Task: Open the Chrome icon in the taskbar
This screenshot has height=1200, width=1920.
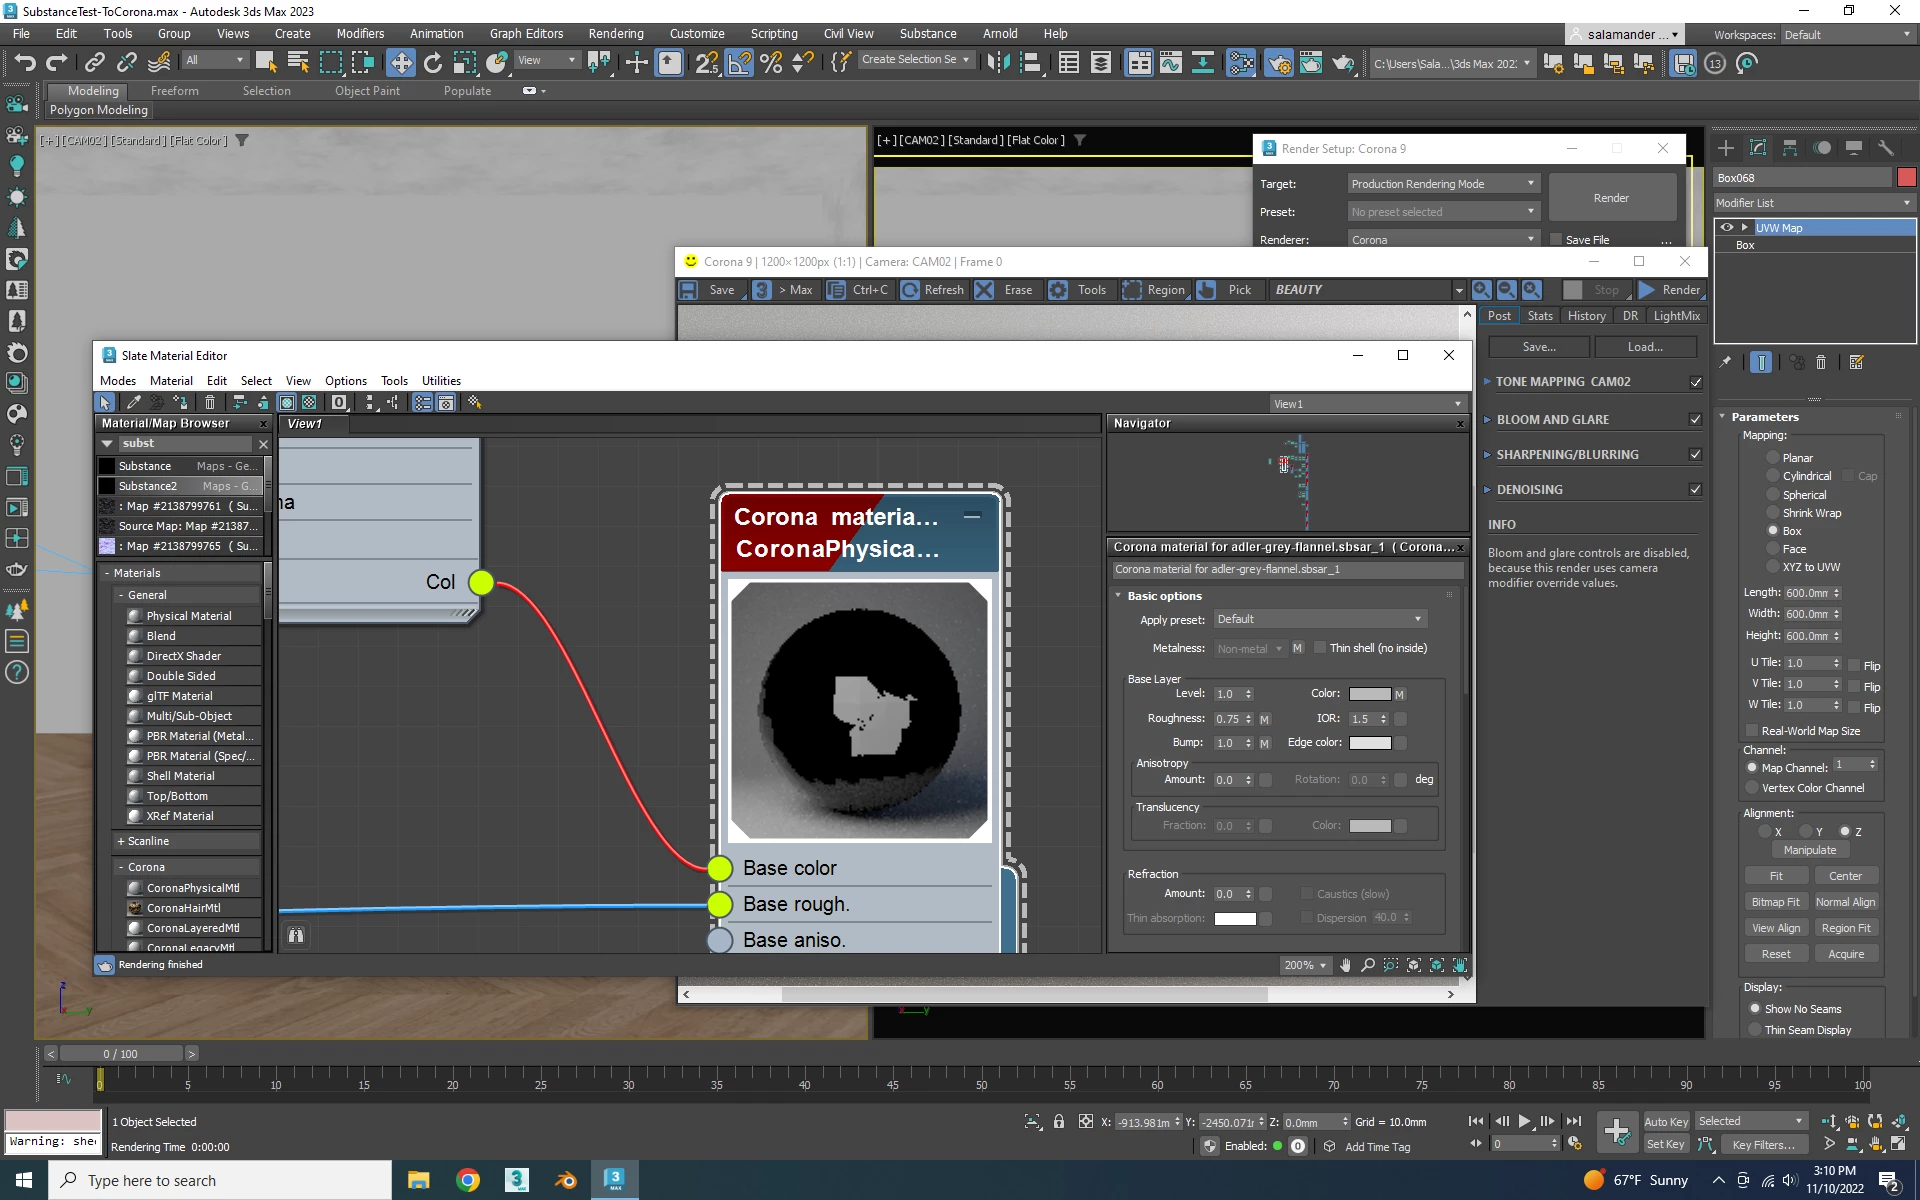Action: (467, 1180)
